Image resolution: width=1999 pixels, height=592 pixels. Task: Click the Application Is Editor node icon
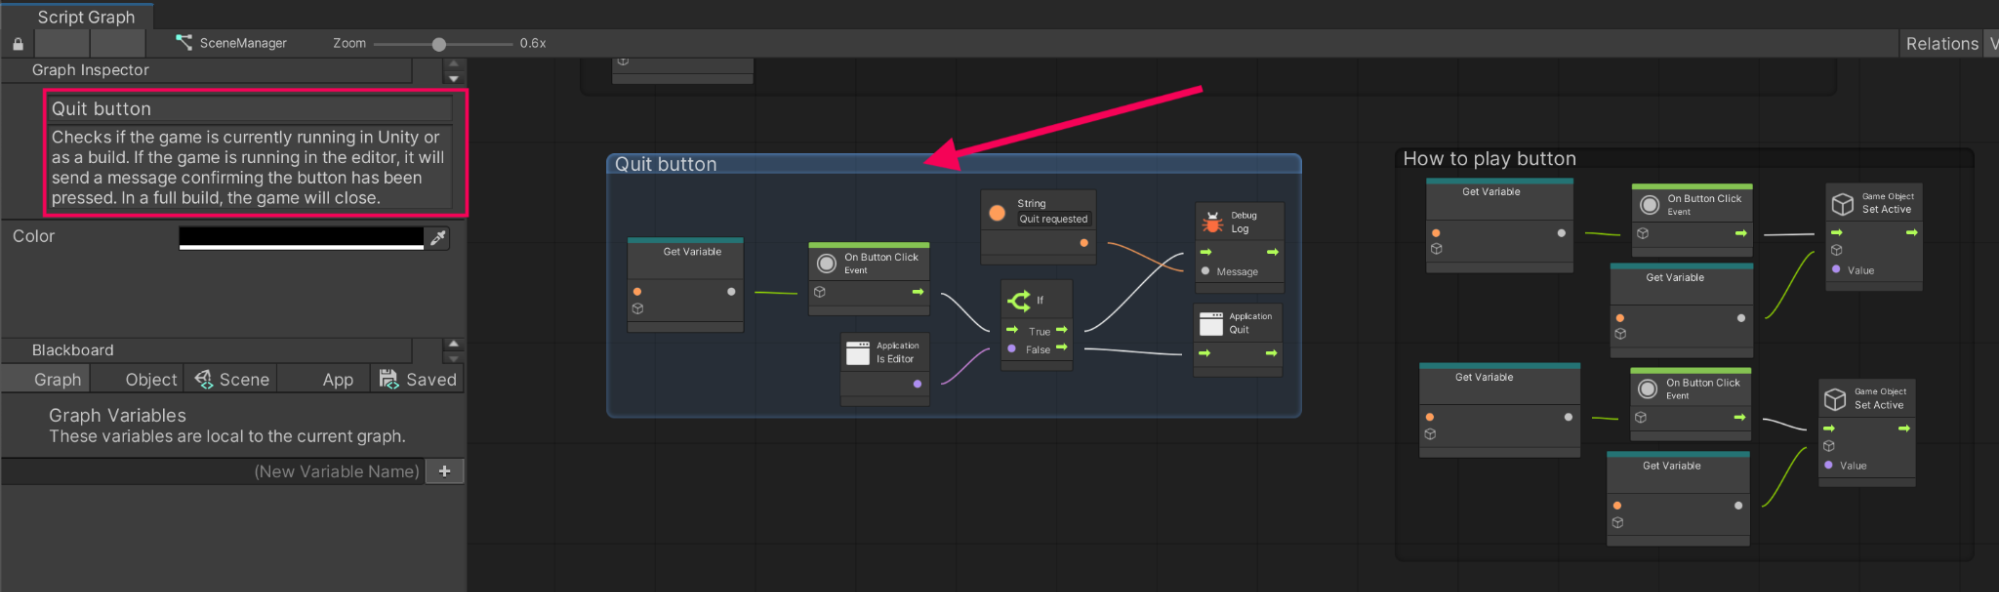click(858, 353)
